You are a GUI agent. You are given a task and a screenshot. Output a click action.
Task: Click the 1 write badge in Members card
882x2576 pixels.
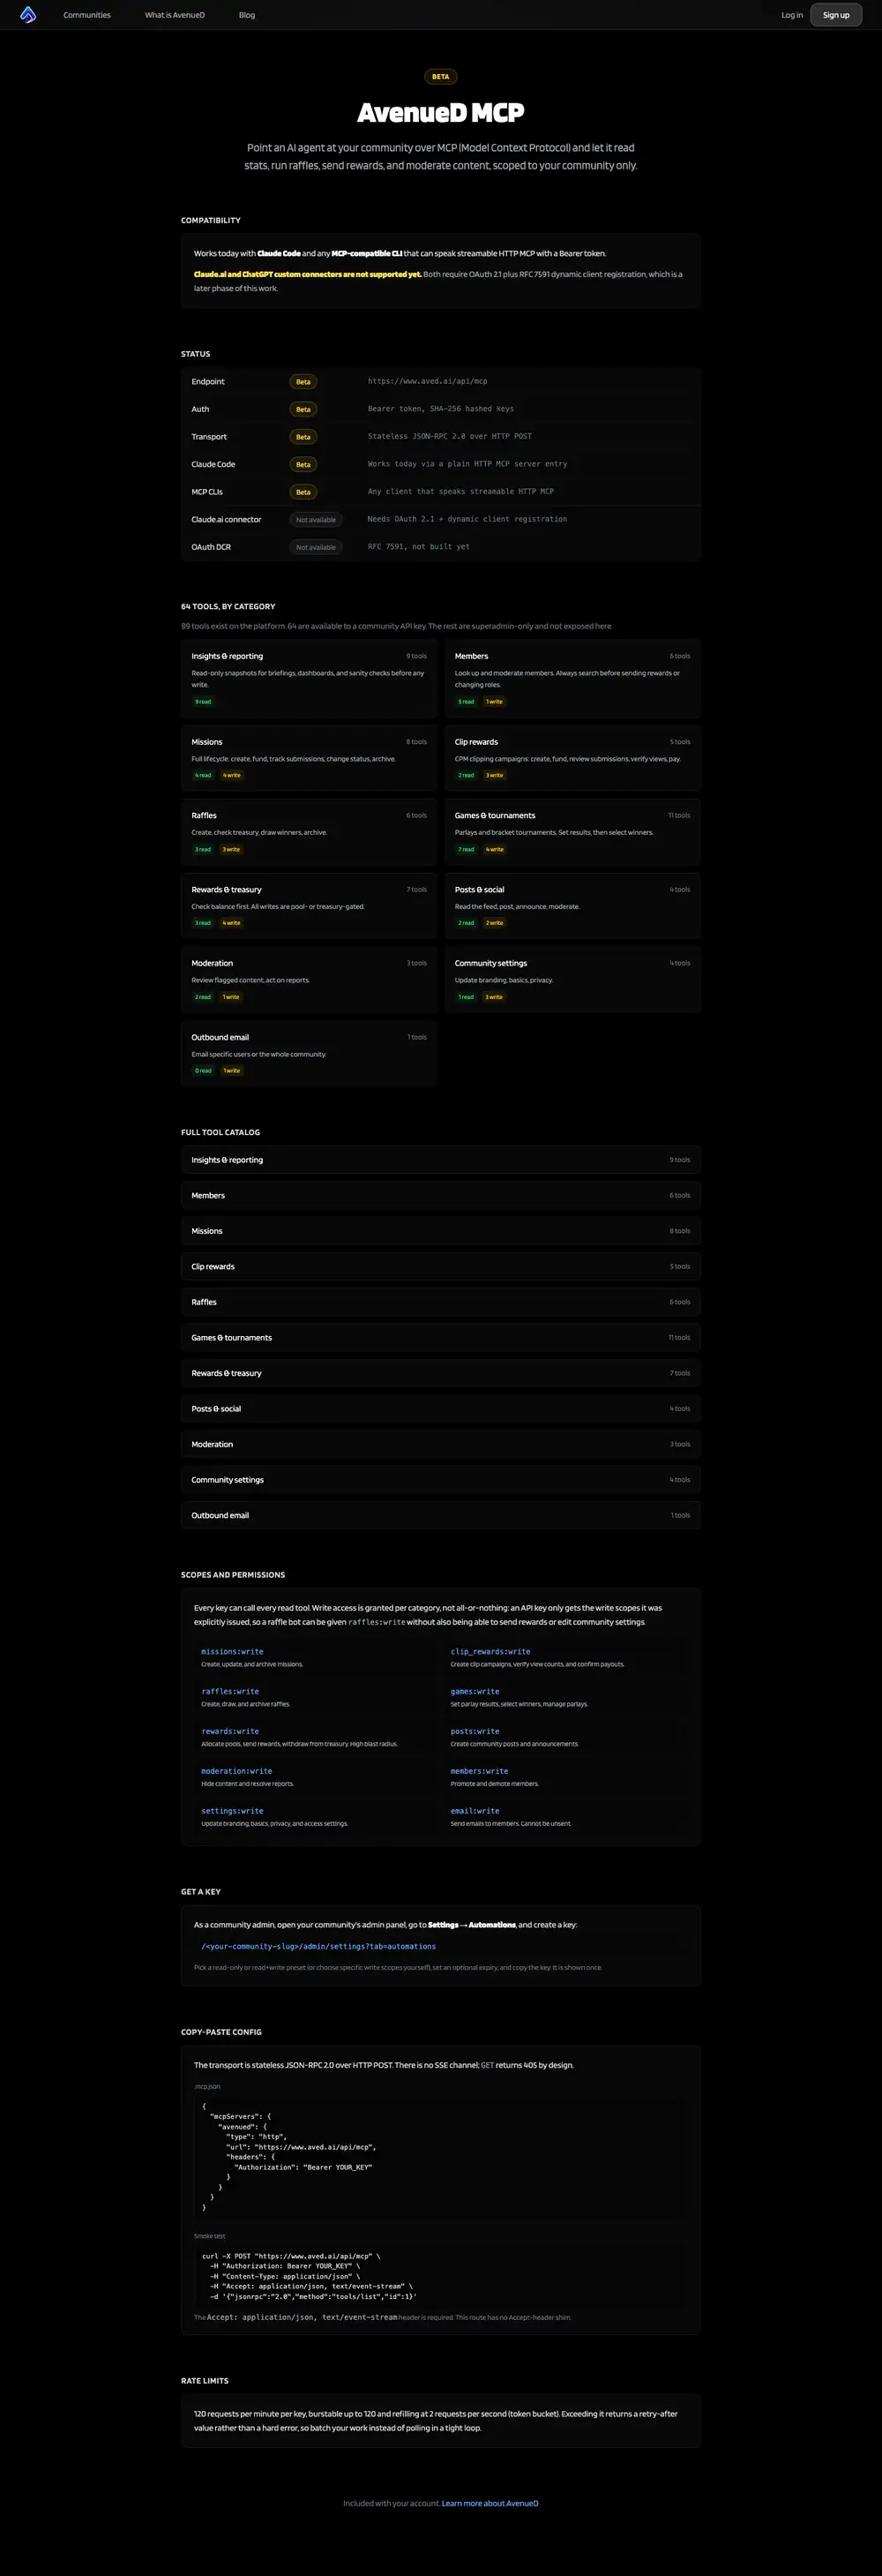pyautogui.click(x=494, y=702)
